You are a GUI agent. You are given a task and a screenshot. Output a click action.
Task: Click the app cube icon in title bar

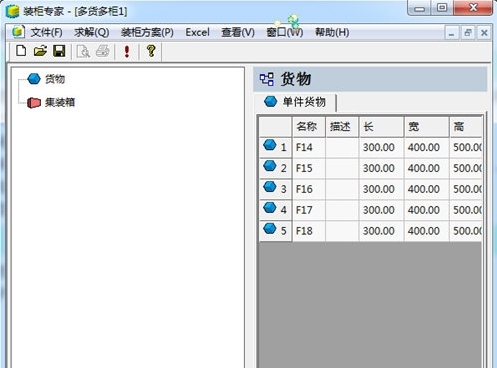pos(13,11)
